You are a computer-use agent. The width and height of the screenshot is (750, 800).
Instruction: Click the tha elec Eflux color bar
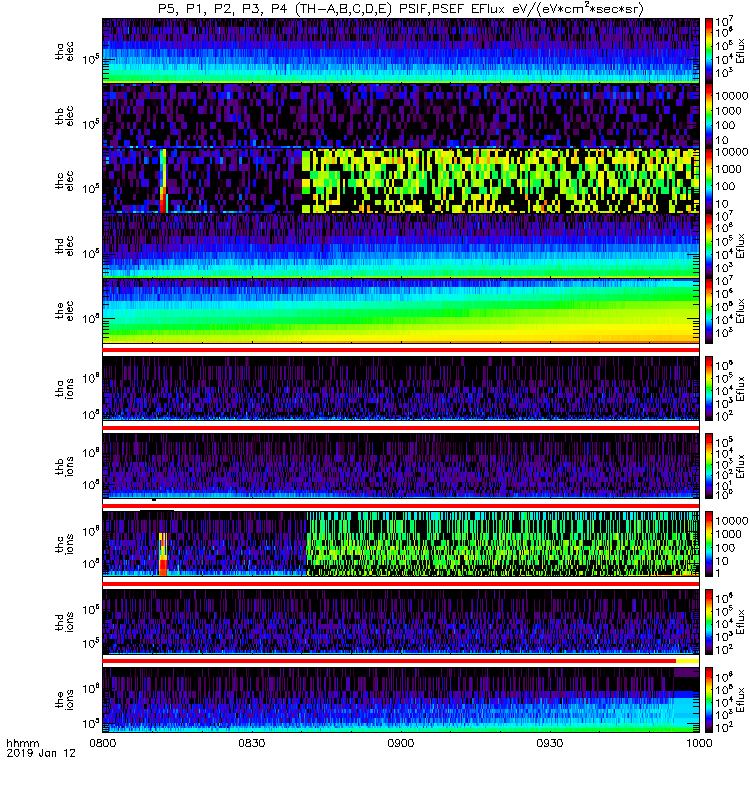(x=709, y=51)
